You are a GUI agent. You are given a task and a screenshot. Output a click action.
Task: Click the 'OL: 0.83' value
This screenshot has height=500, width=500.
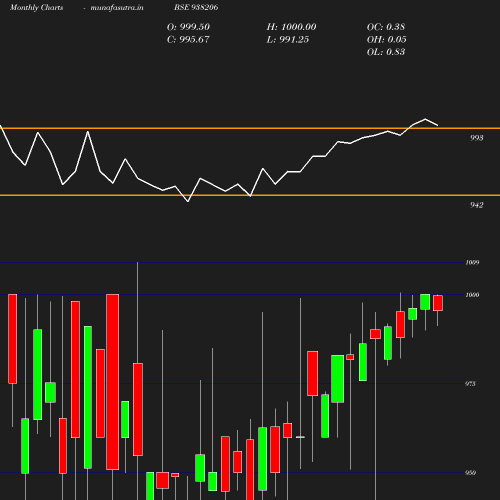click(386, 52)
